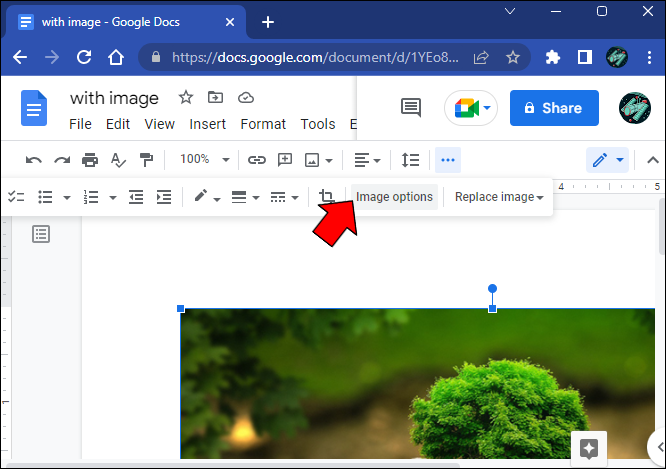Viewport: 666px width, 469px height.
Task: Open the View menu
Action: coord(159,124)
